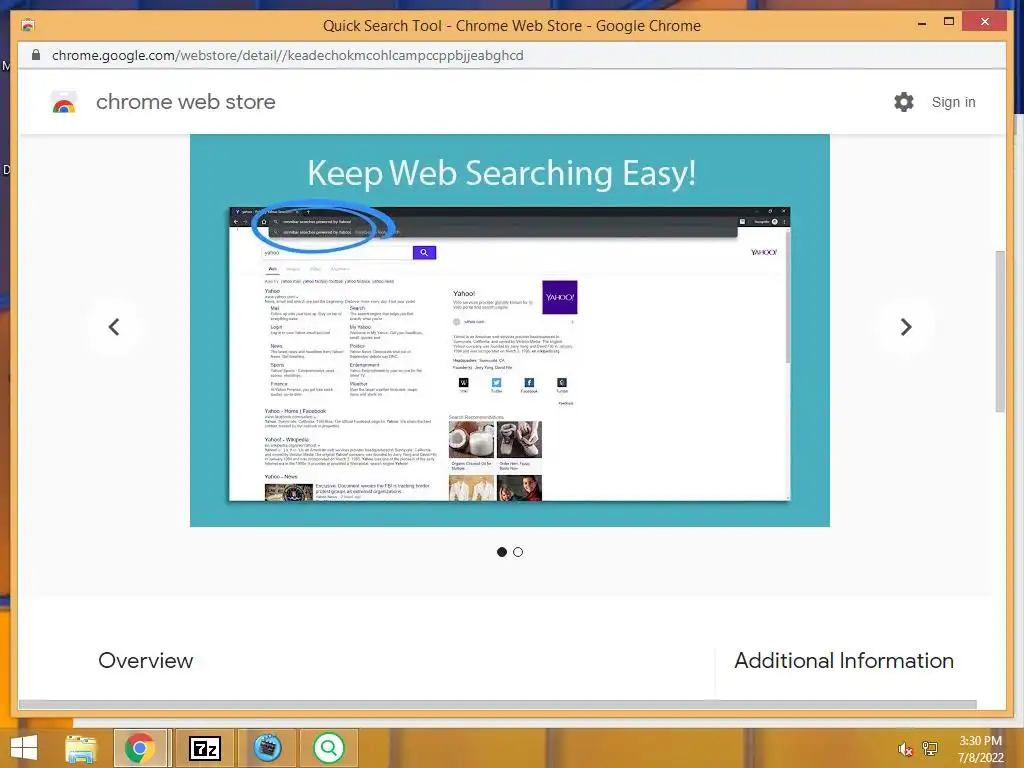Open 7-Zip from the taskbar
1024x768 pixels.
[x=204, y=748]
